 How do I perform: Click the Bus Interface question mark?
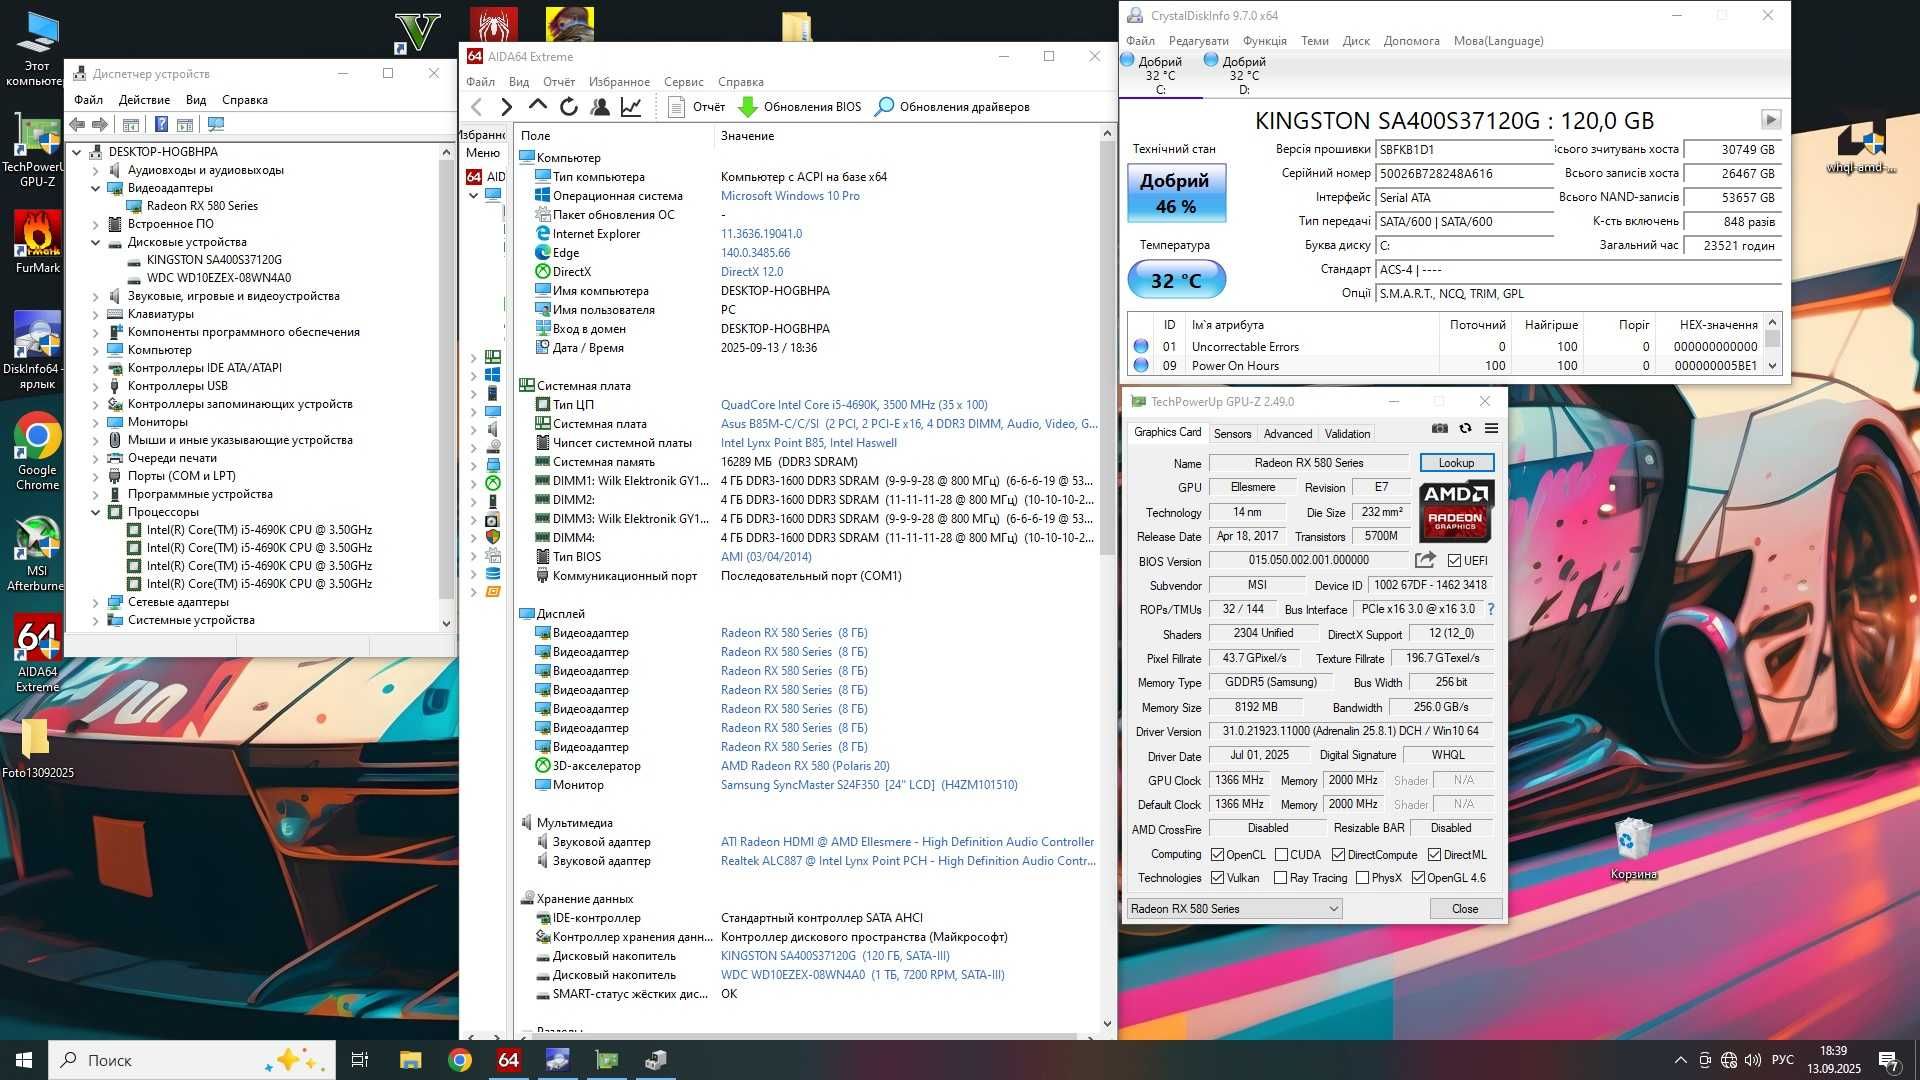(1491, 609)
